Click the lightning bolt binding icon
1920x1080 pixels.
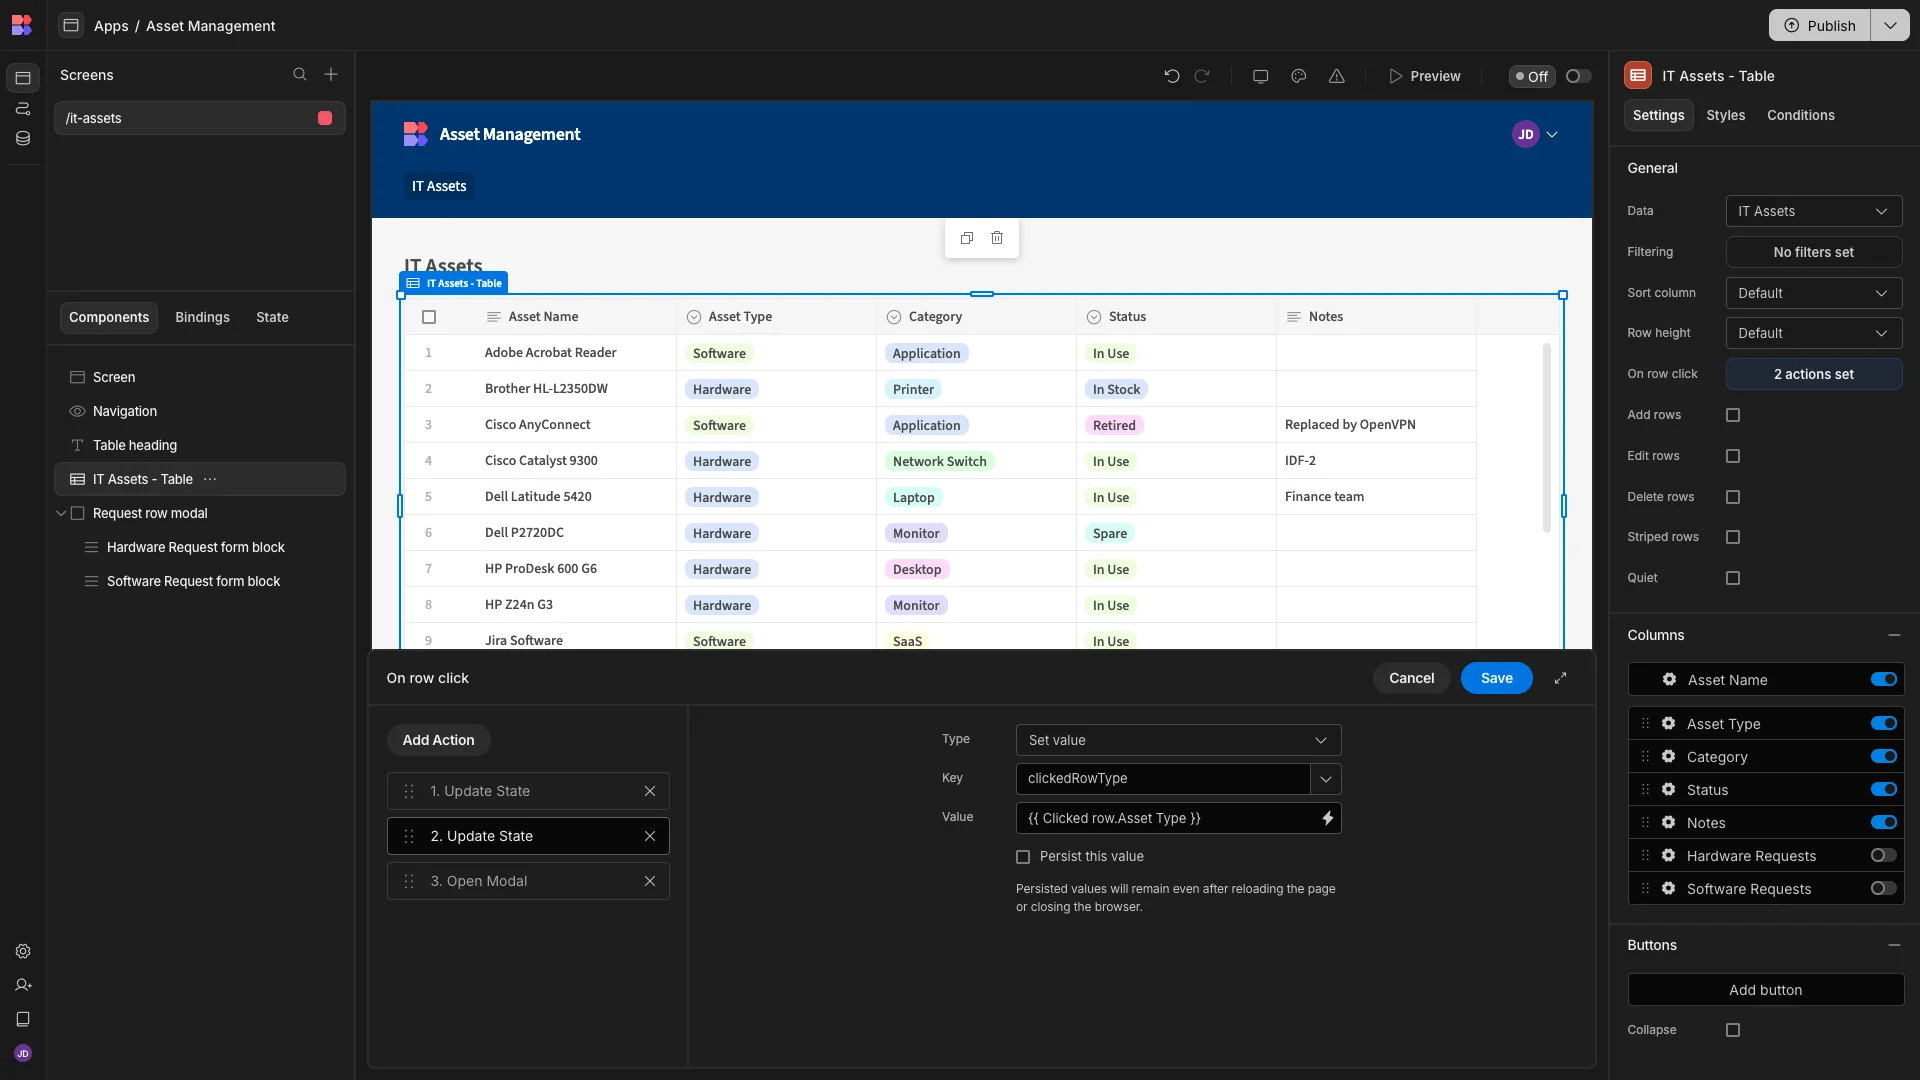coord(1328,818)
